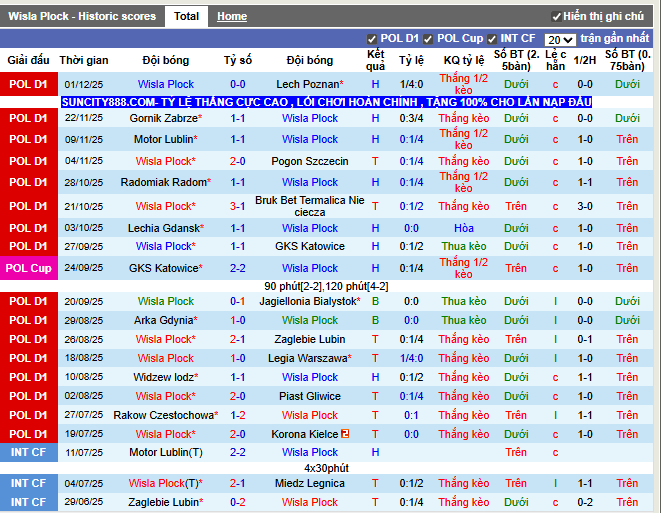Screen dimensions: 661x513
Task: Toggle the INT CF checkbox
Action: click(495, 39)
